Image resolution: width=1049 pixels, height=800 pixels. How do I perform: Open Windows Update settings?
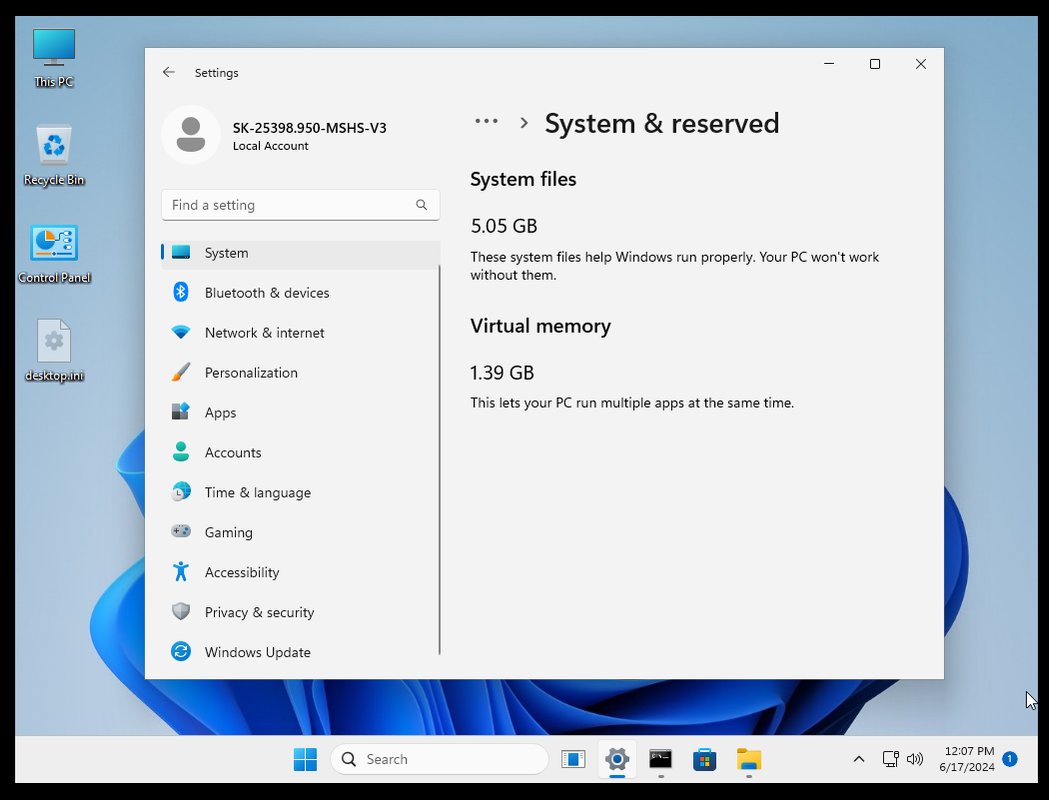[x=300, y=652]
